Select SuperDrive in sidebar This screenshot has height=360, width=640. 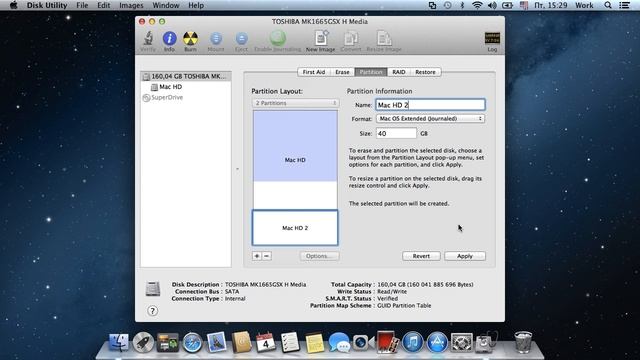[186, 98]
